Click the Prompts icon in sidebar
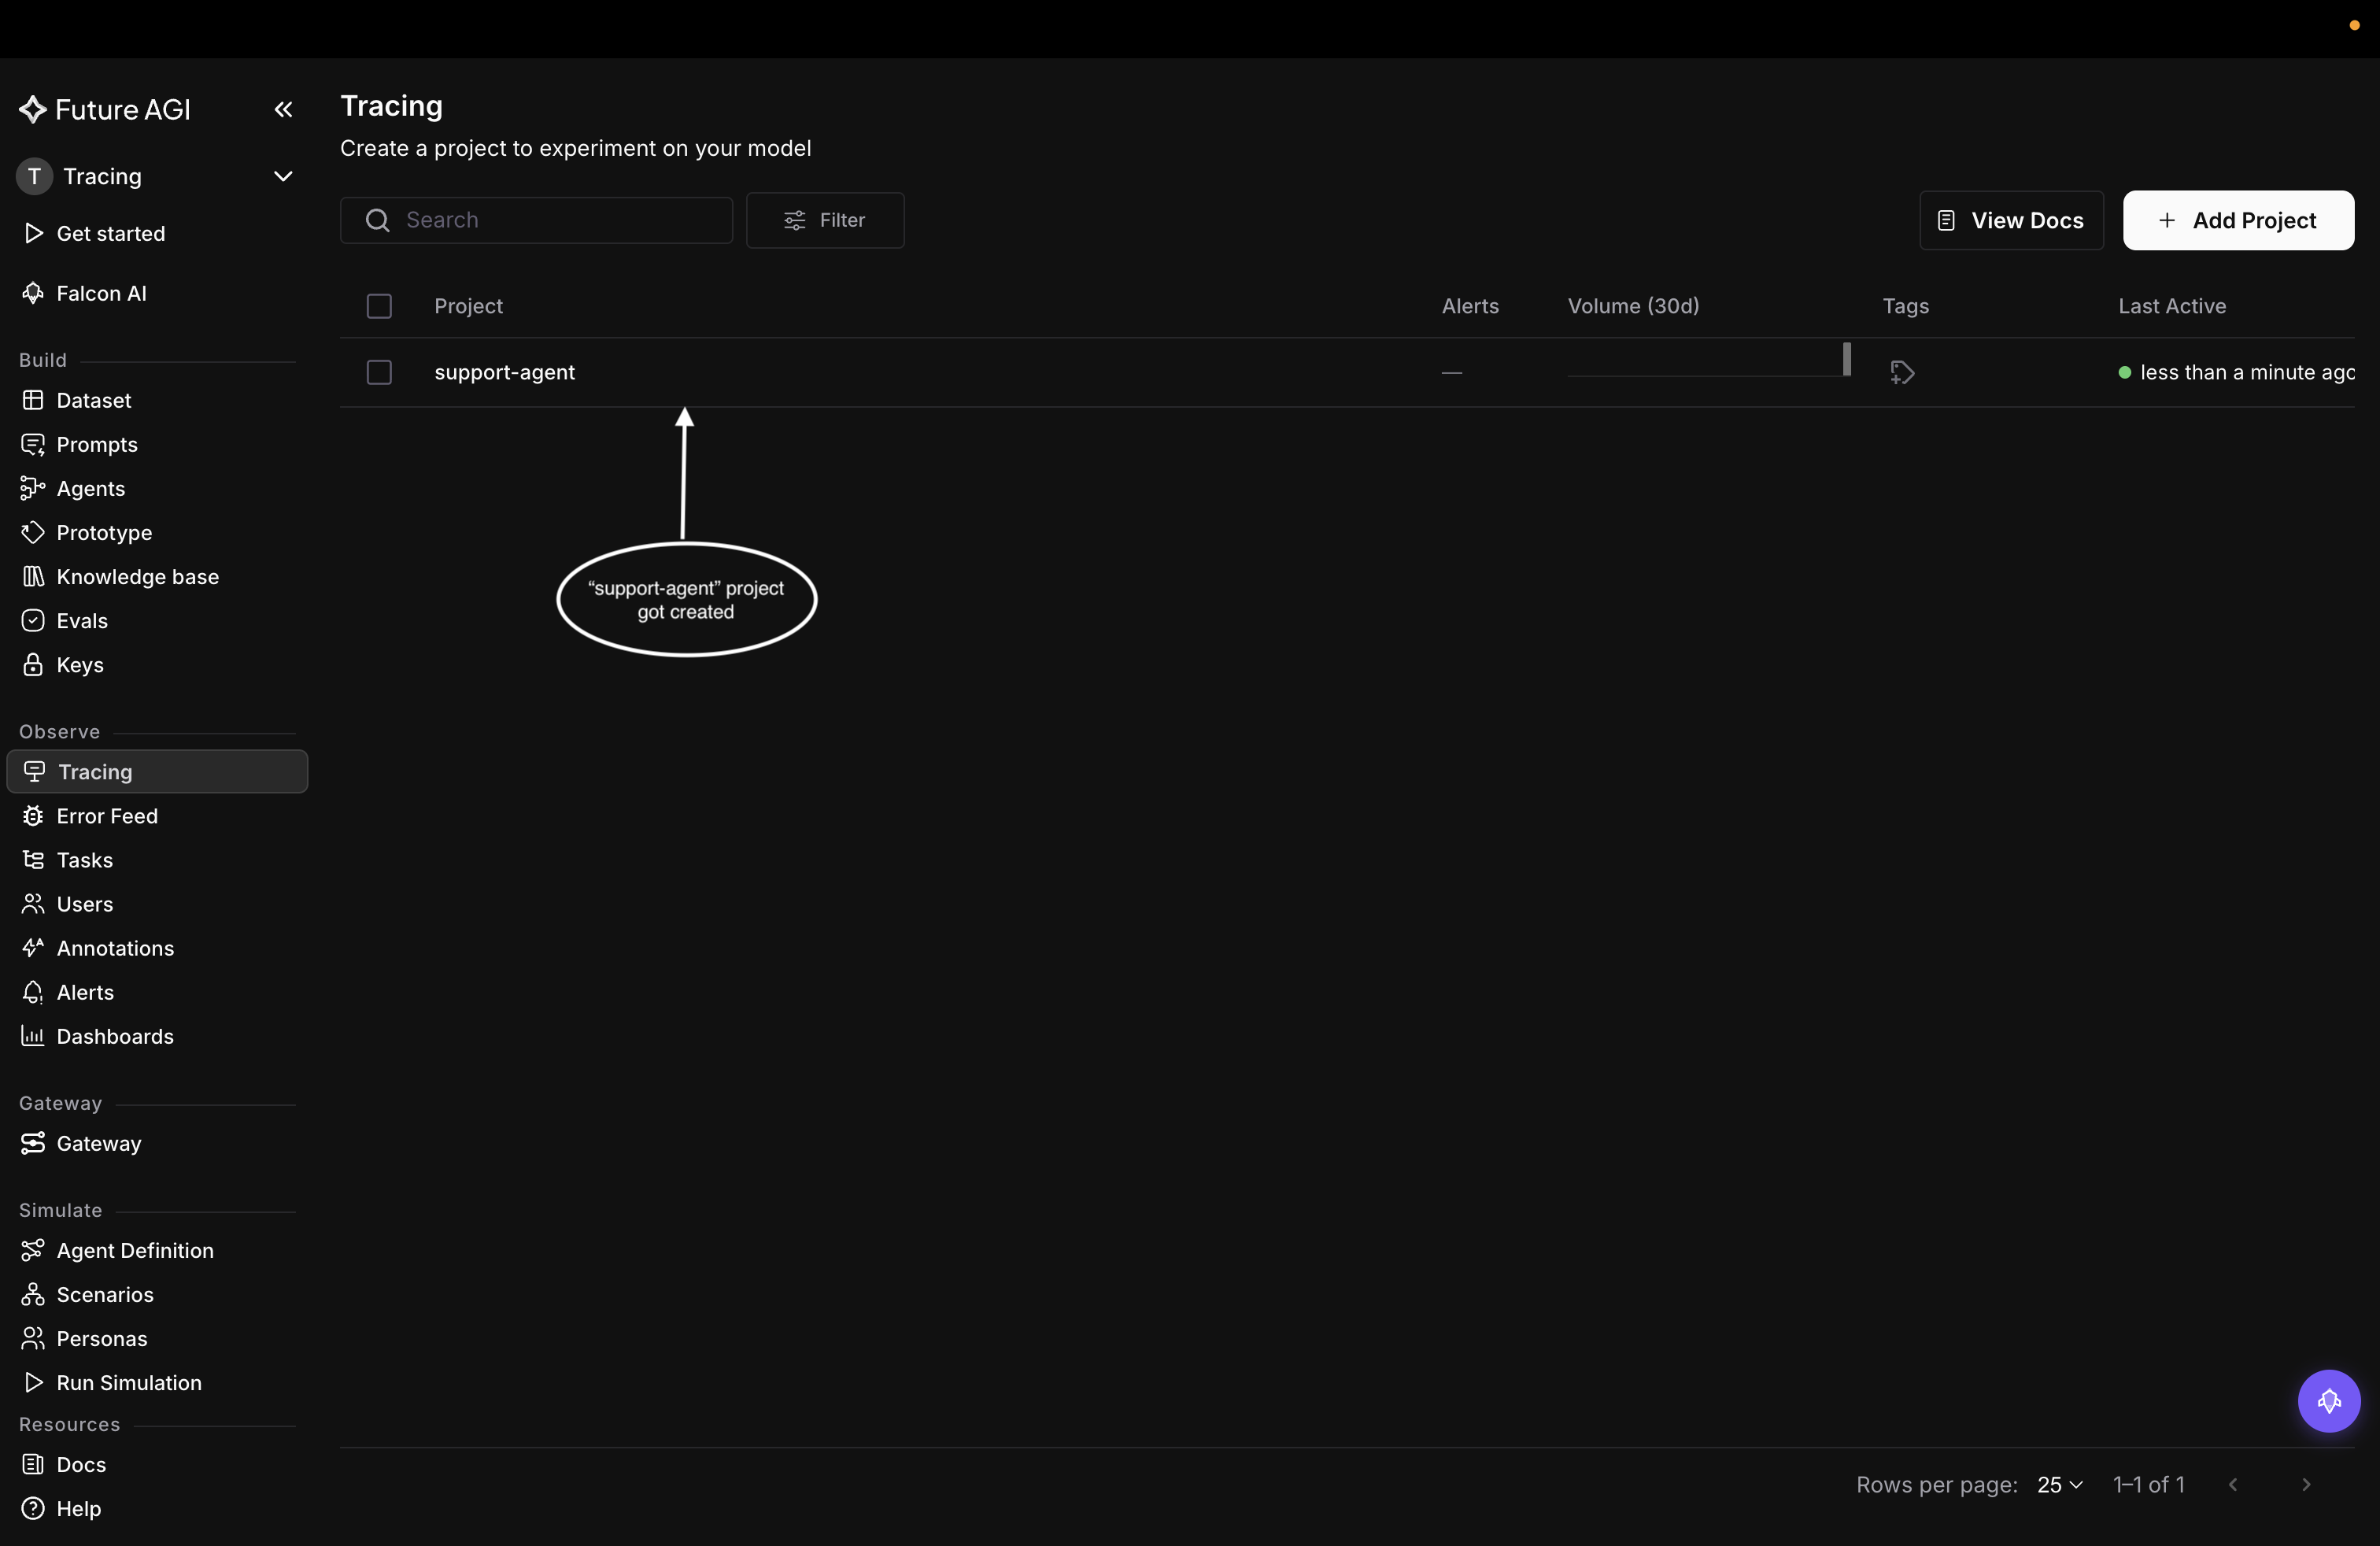The image size is (2380, 1546). [x=33, y=444]
